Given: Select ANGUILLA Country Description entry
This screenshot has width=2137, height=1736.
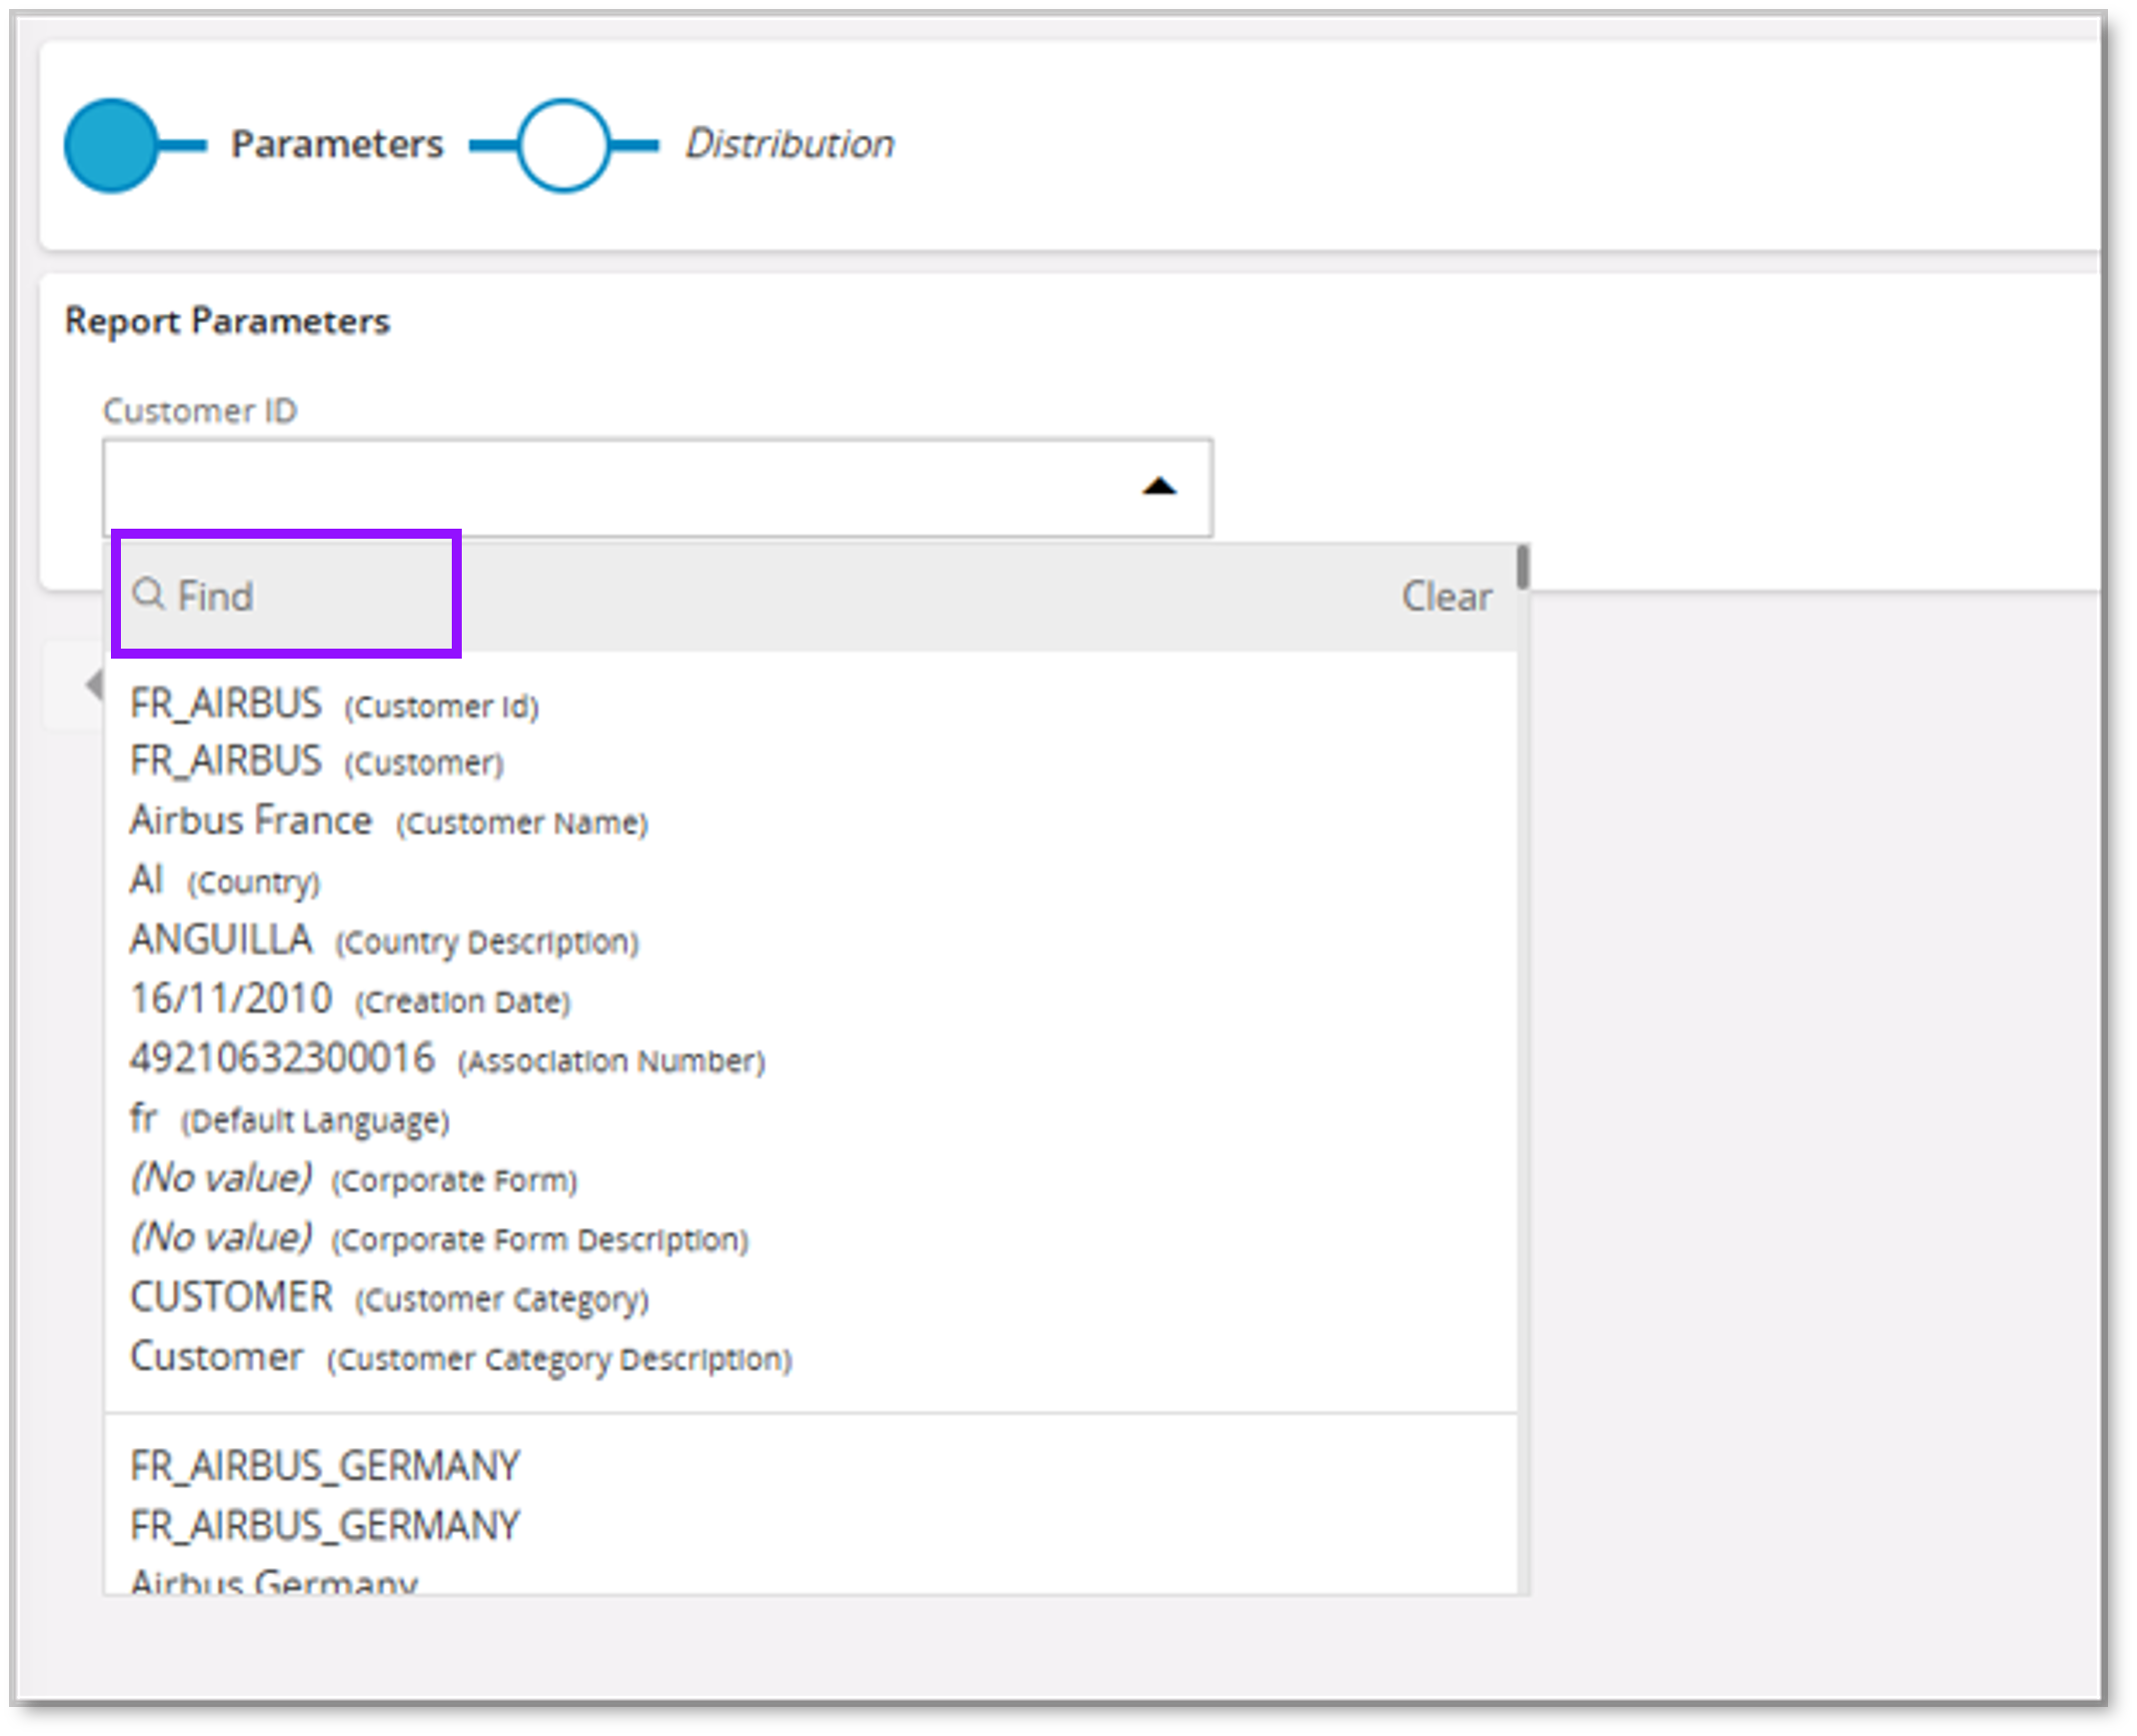Looking at the screenshot, I should click(384, 938).
